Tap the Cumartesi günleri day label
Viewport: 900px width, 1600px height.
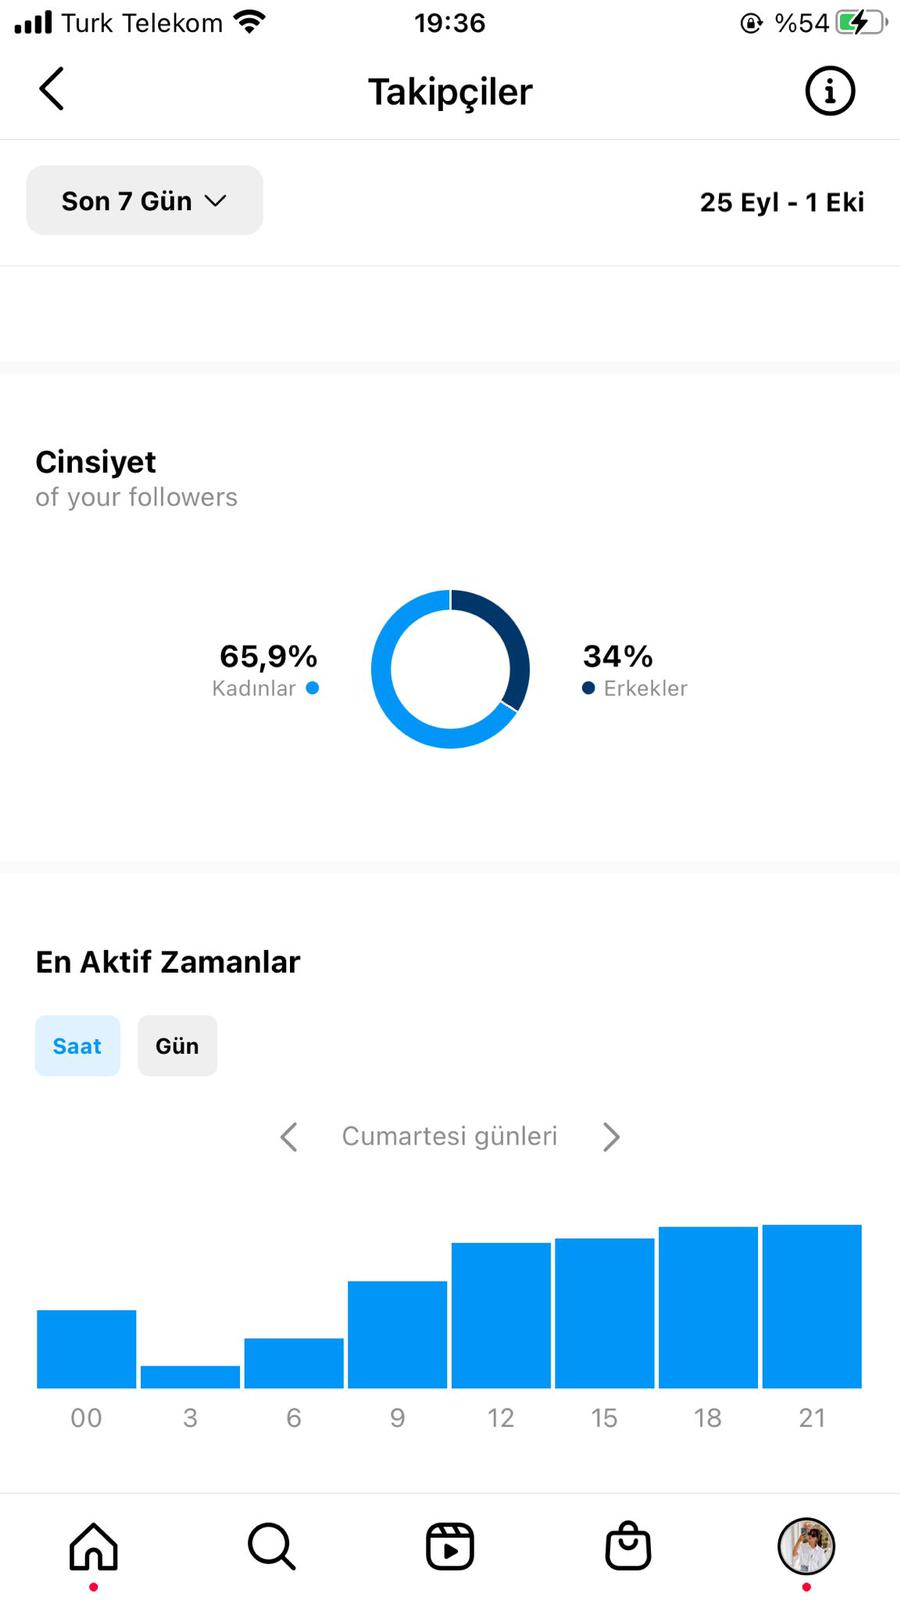point(449,1136)
